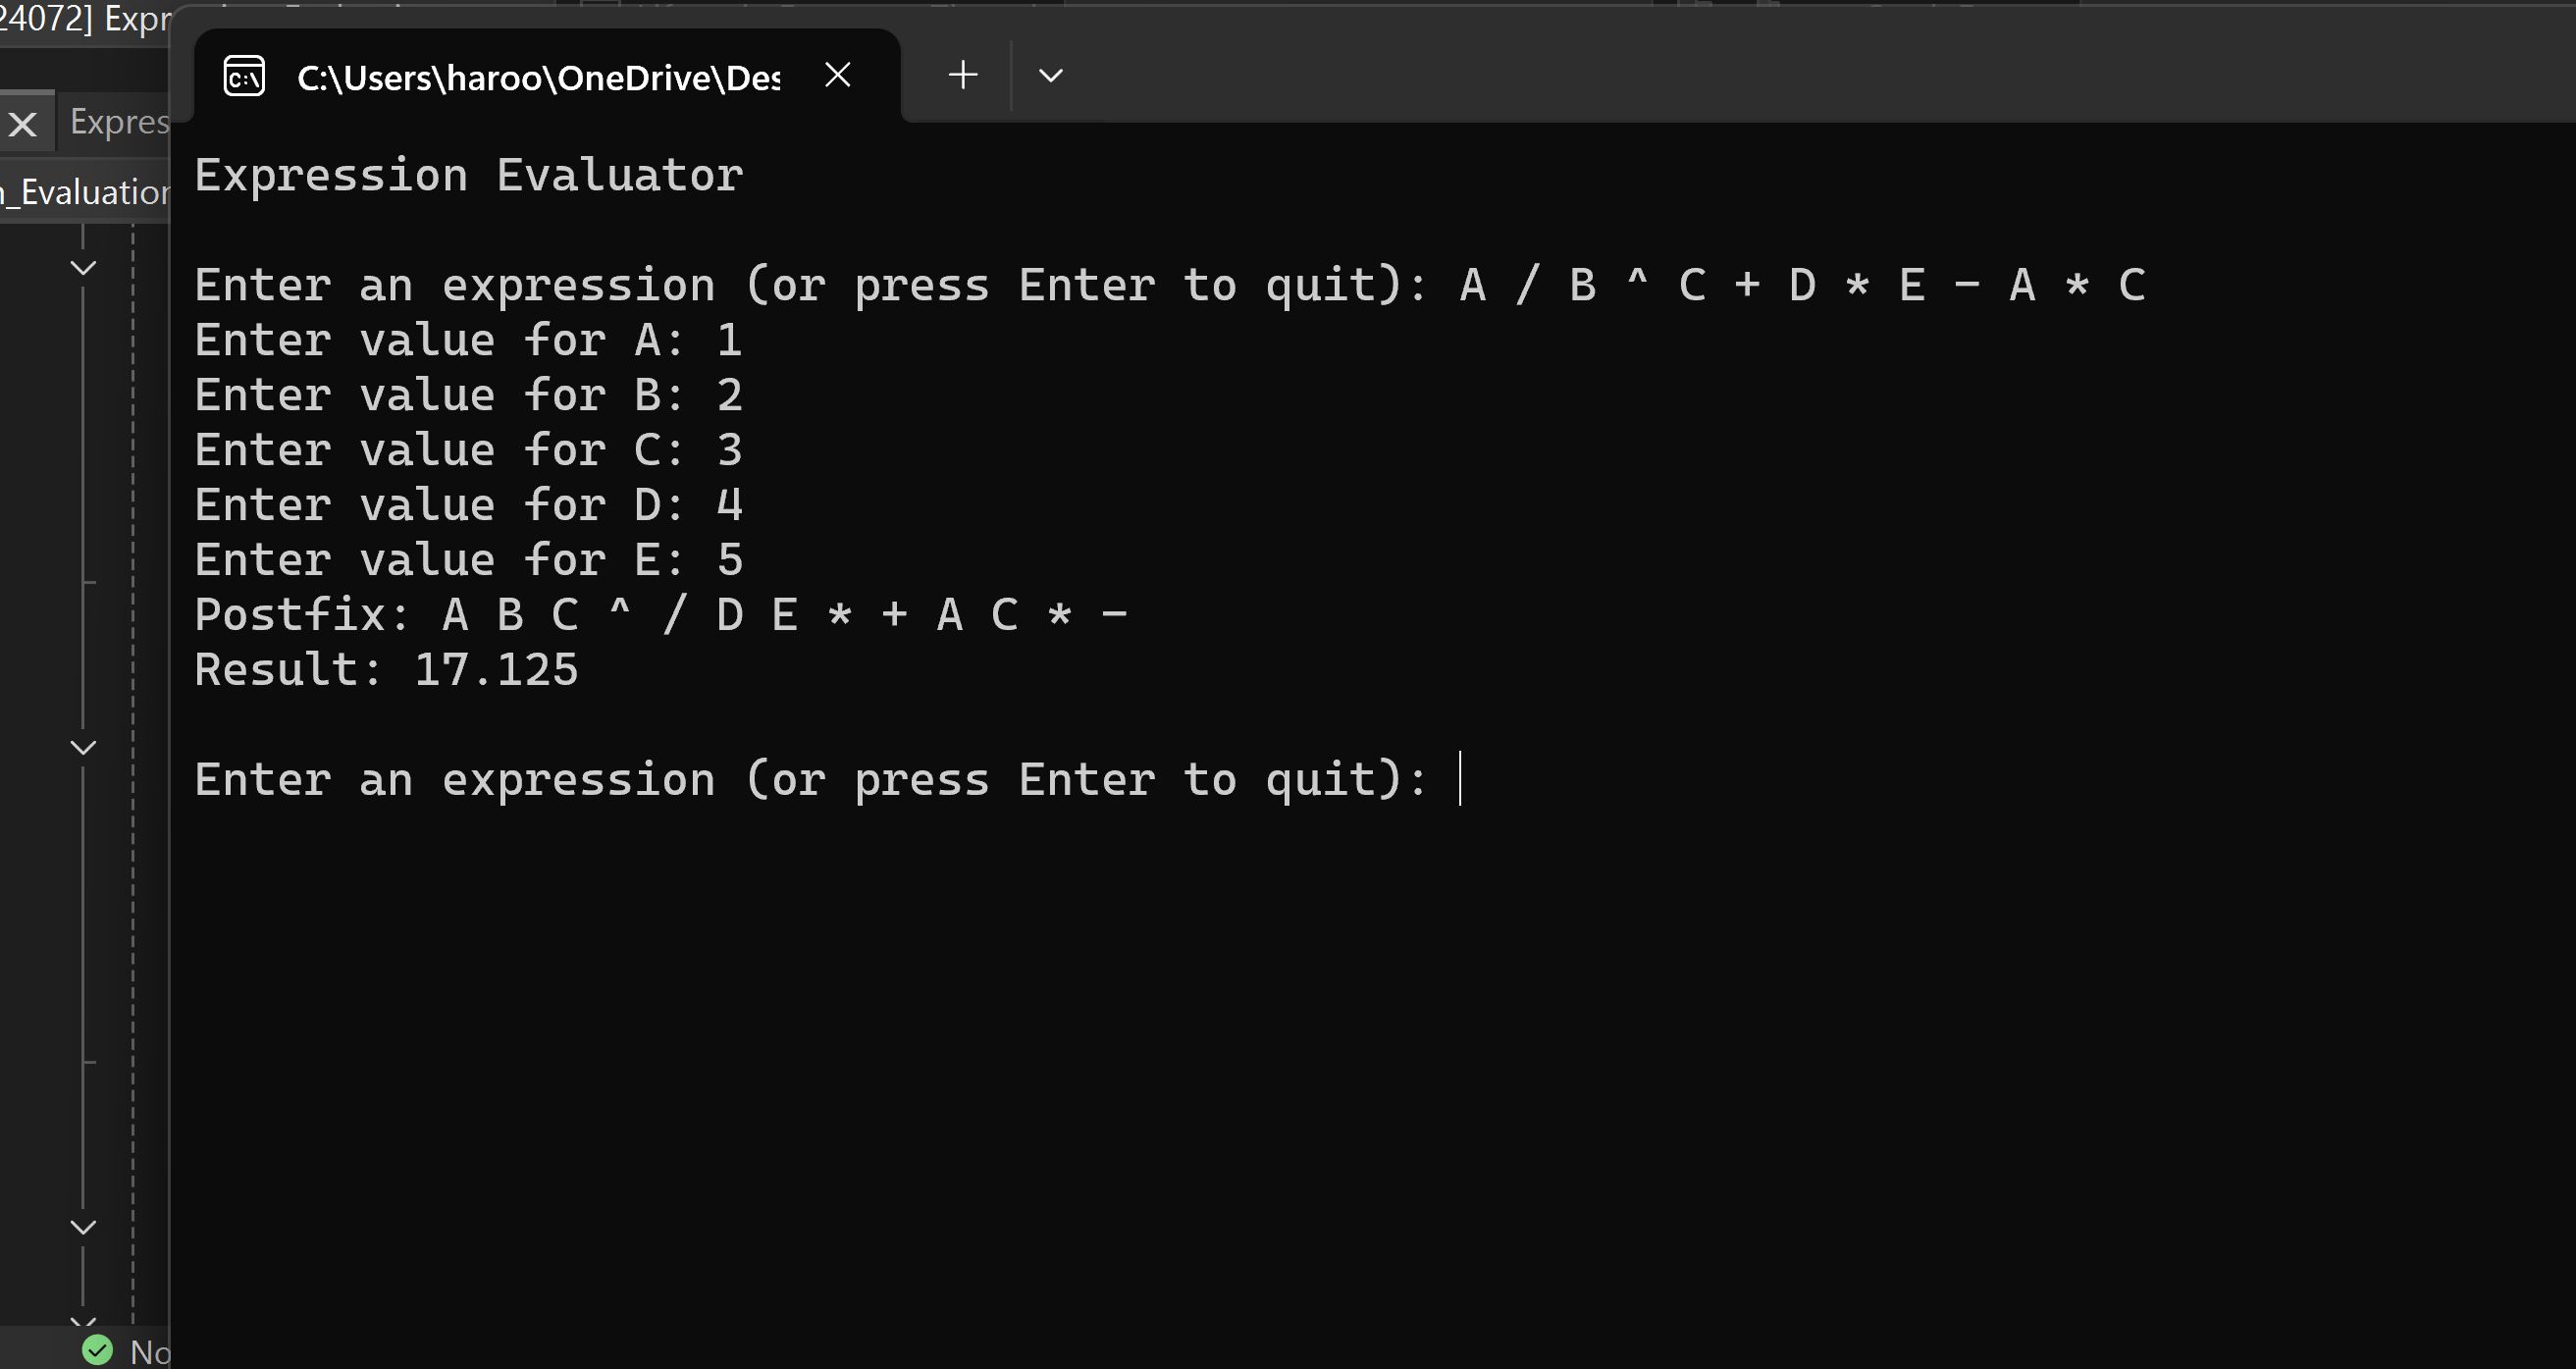Select the C:\Users\haroo\OneDrive tab title
The height and width of the screenshot is (1369, 2576).
click(x=538, y=77)
